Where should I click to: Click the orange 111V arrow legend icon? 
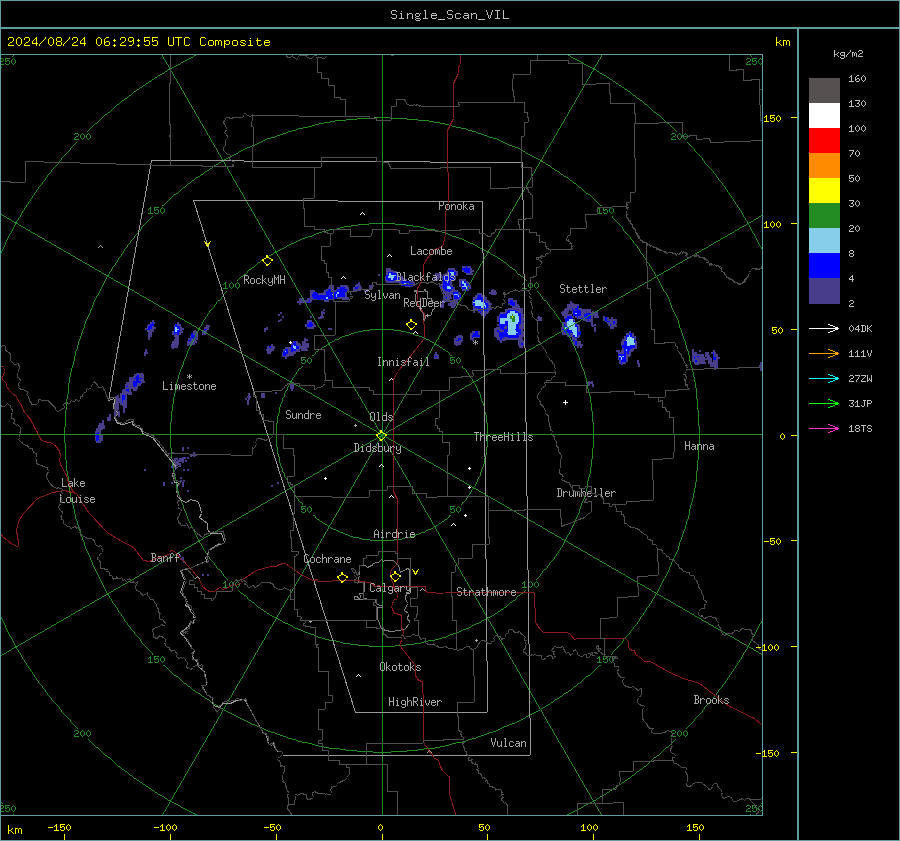pyautogui.click(x=824, y=354)
